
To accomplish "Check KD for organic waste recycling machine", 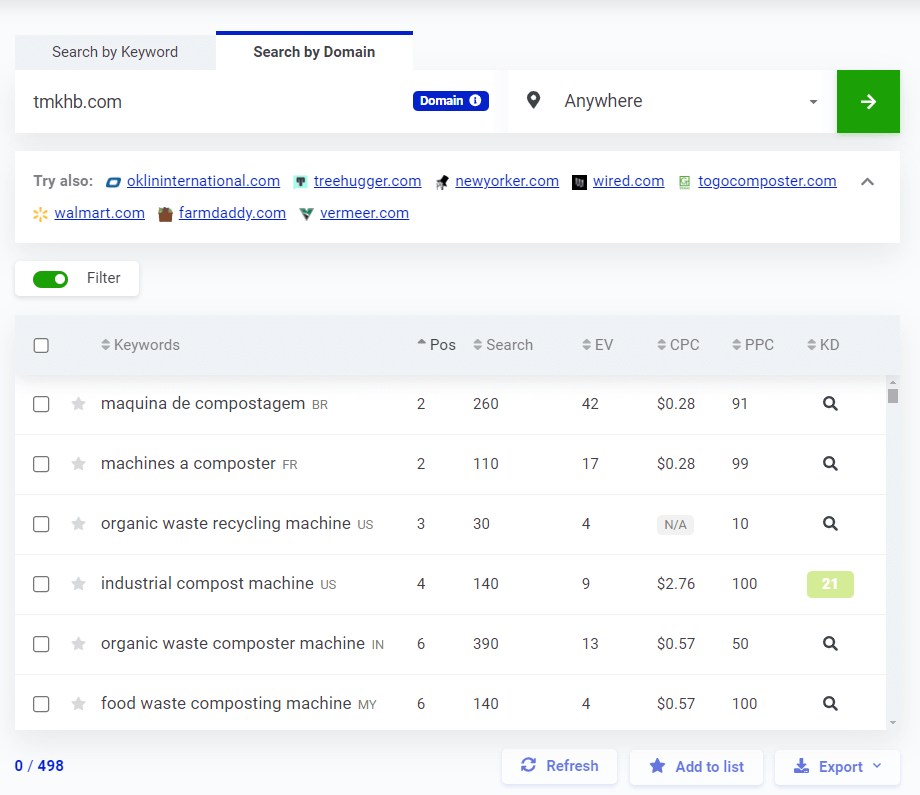I will (830, 523).
